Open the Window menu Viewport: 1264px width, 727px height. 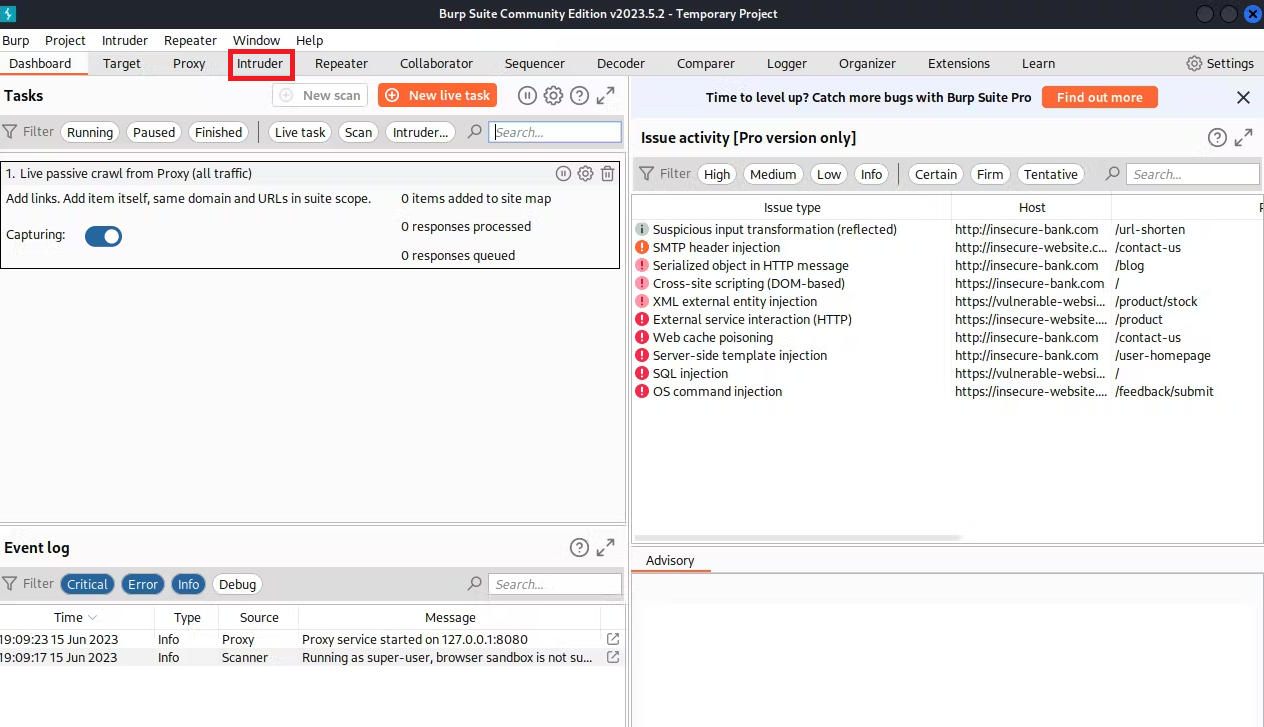[257, 40]
